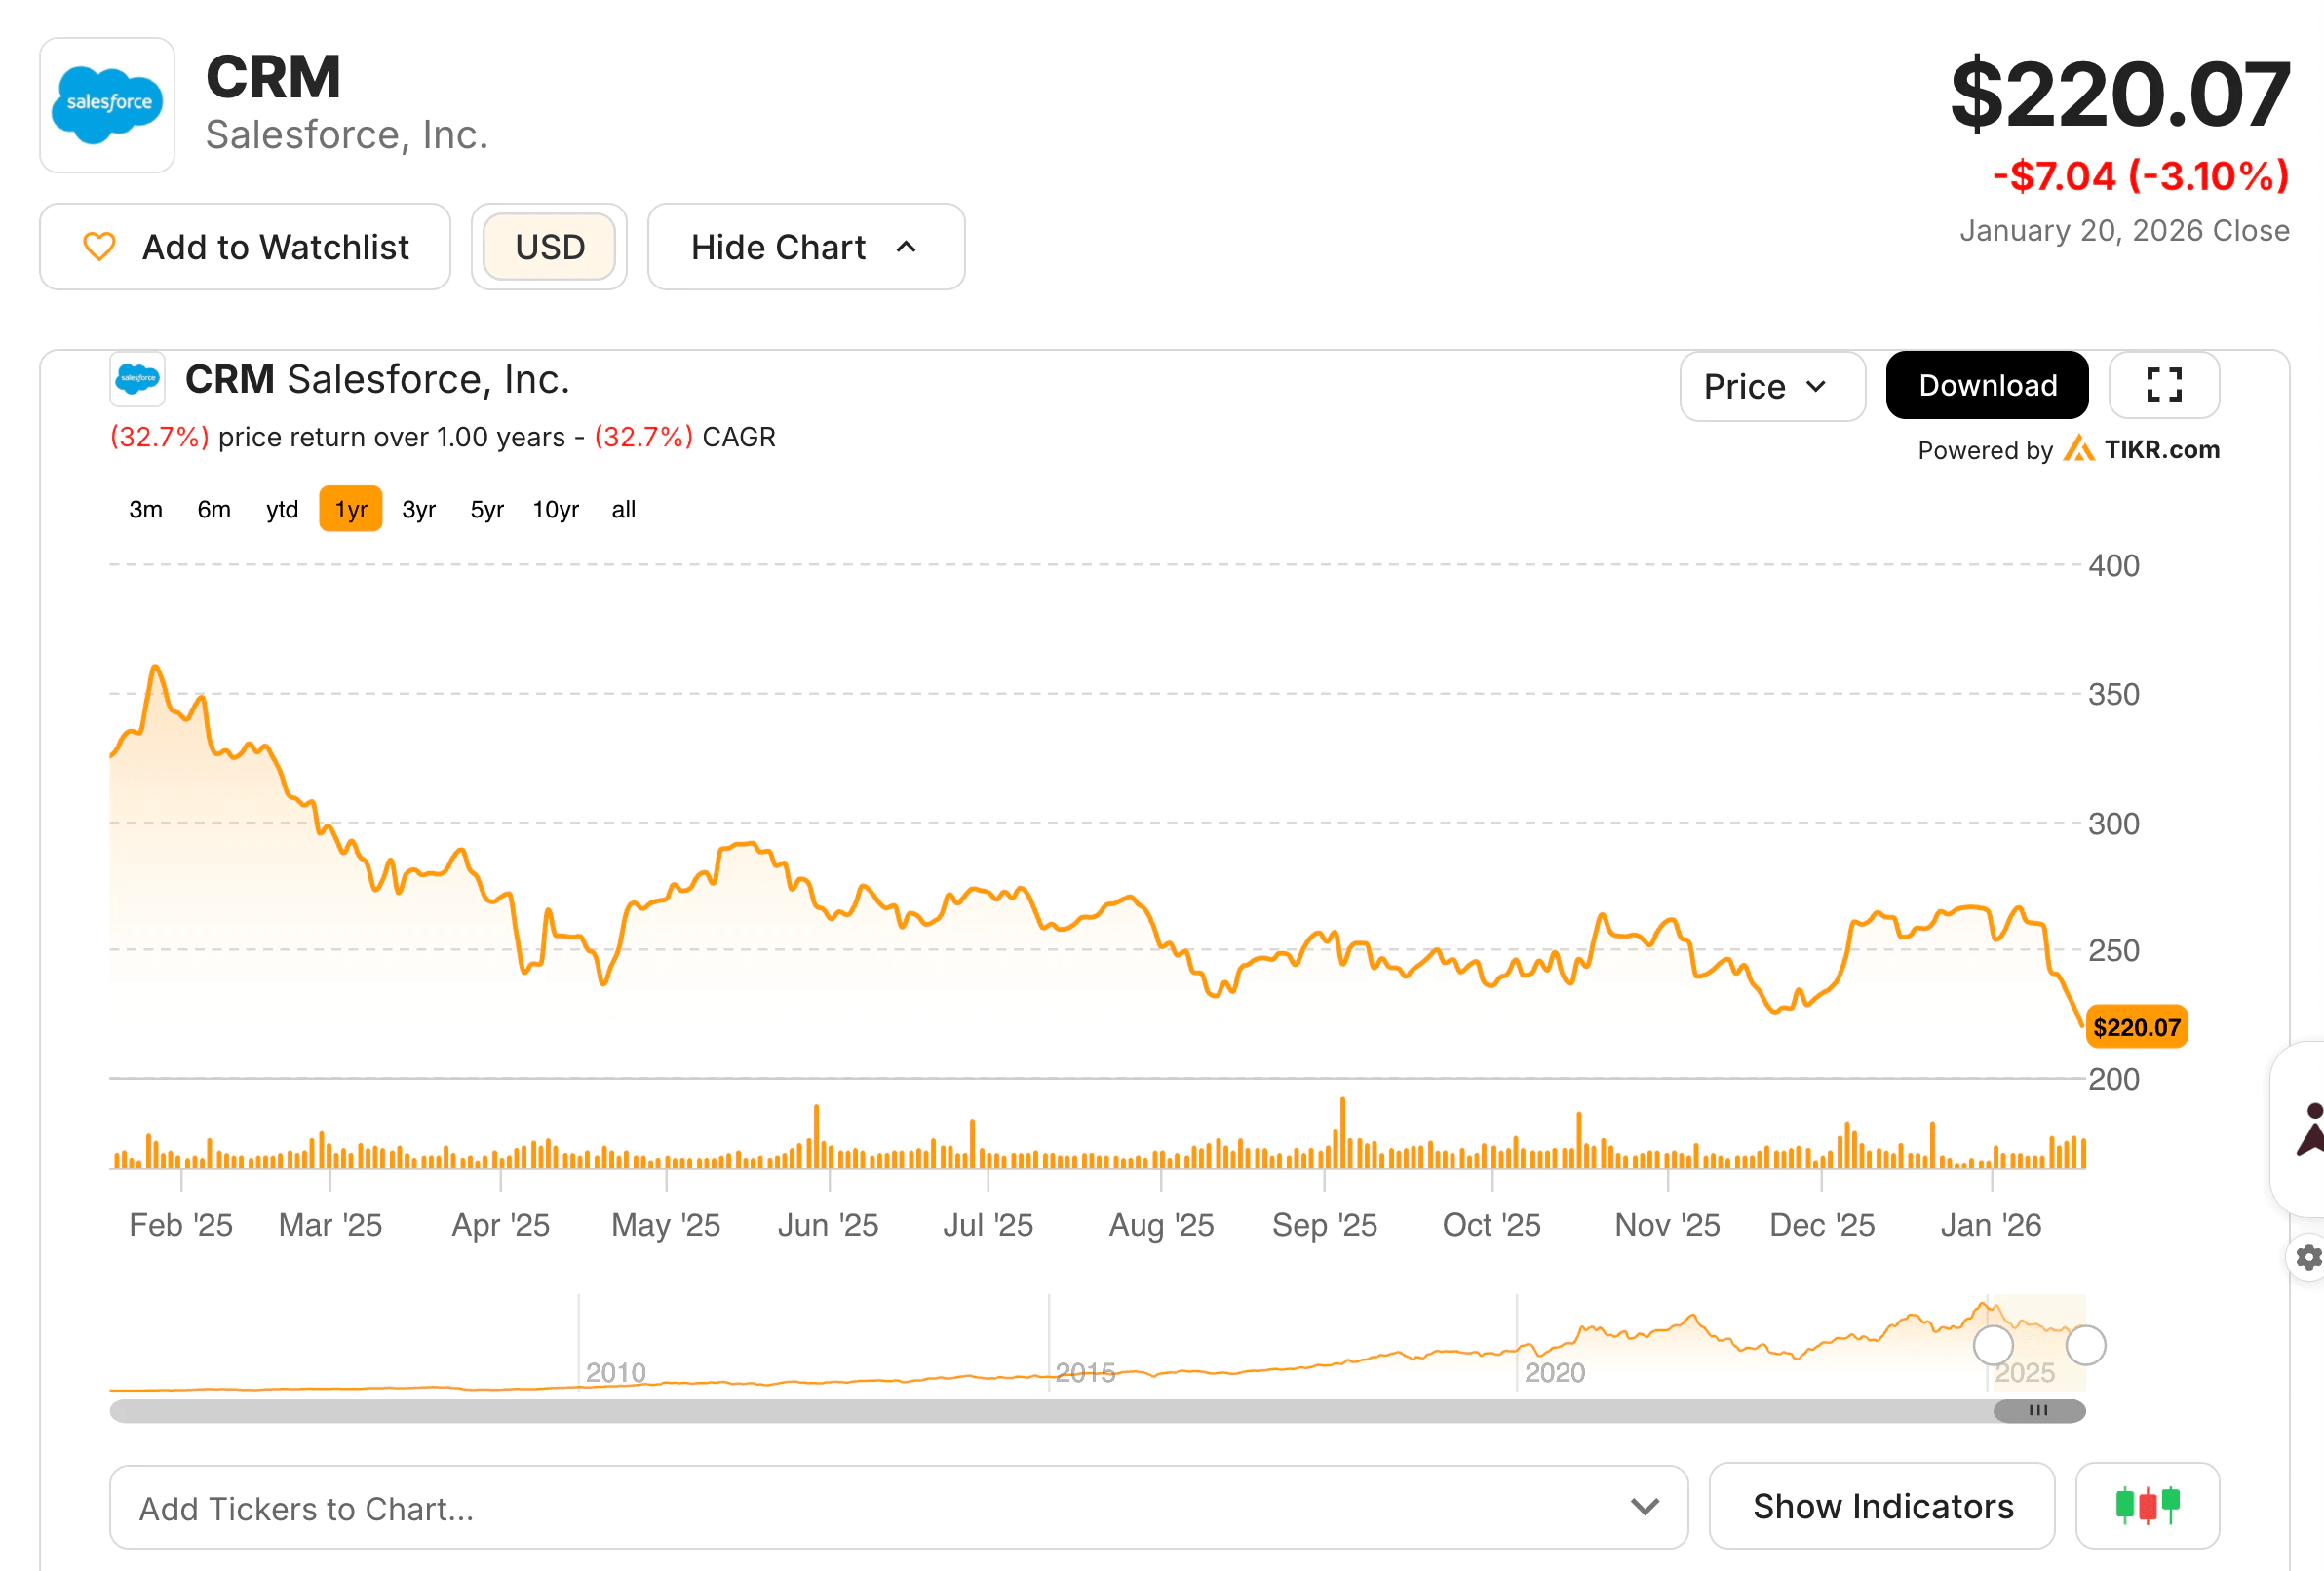Toggle currency display to USD
Image resolution: width=2324 pixels, height=1571 pixels.
(x=549, y=246)
